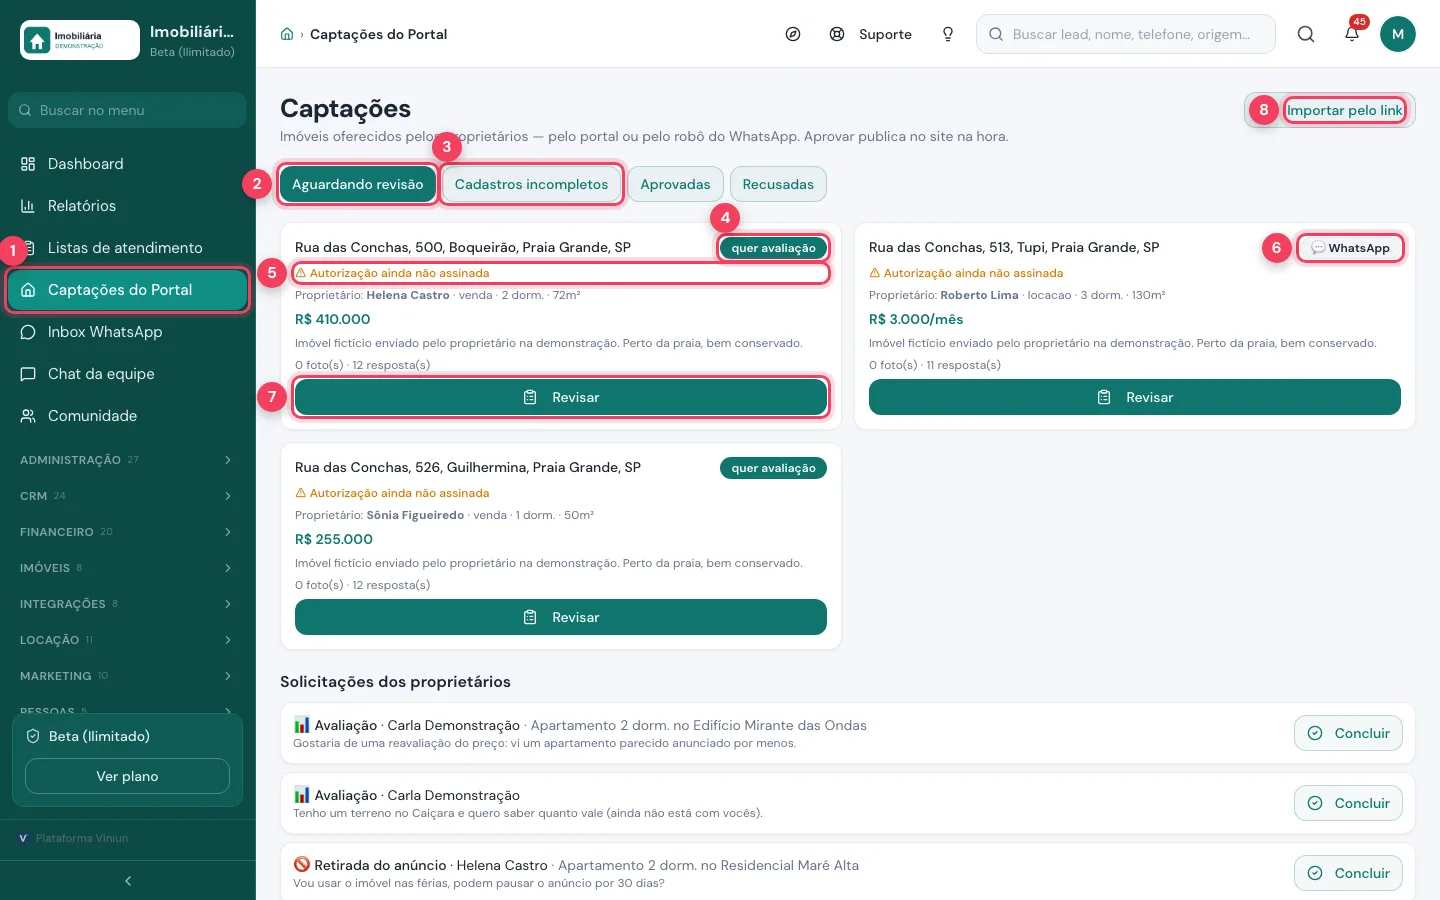Open Comunidade in the sidebar

click(x=127, y=416)
